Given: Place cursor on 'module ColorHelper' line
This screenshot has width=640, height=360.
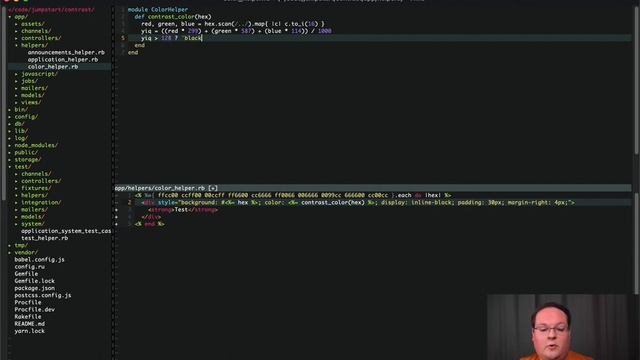Looking at the screenshot, I should [158, 9].
